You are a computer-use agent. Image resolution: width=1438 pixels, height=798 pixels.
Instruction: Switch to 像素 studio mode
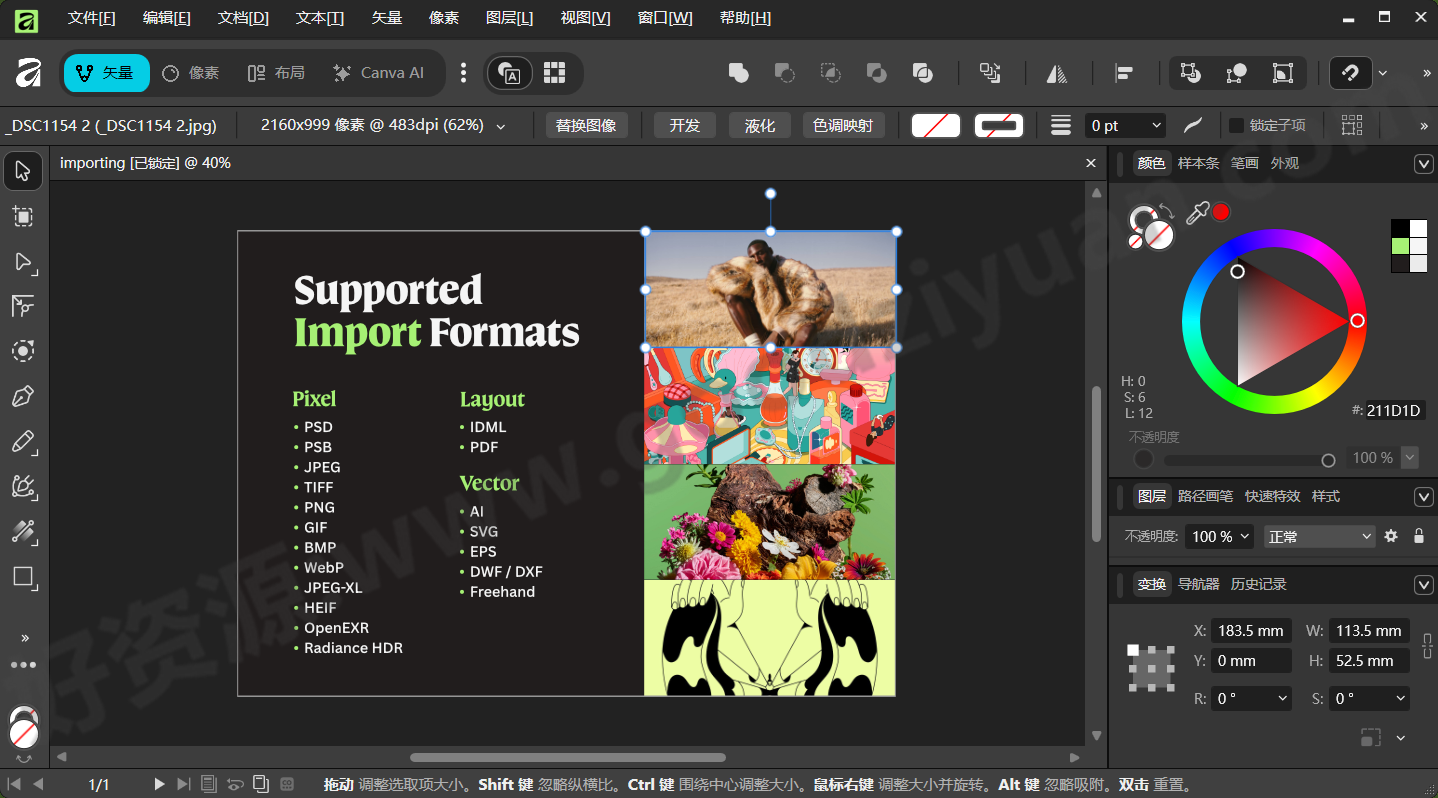pyautogui.click(x=191, y=72)
